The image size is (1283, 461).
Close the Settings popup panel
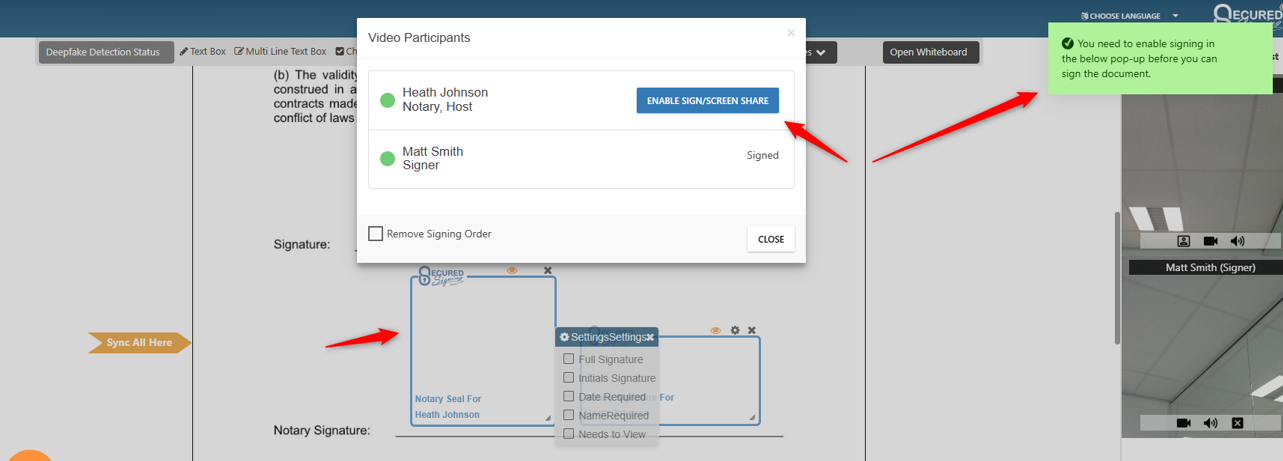pyautogui.click(x=650, y=337)
